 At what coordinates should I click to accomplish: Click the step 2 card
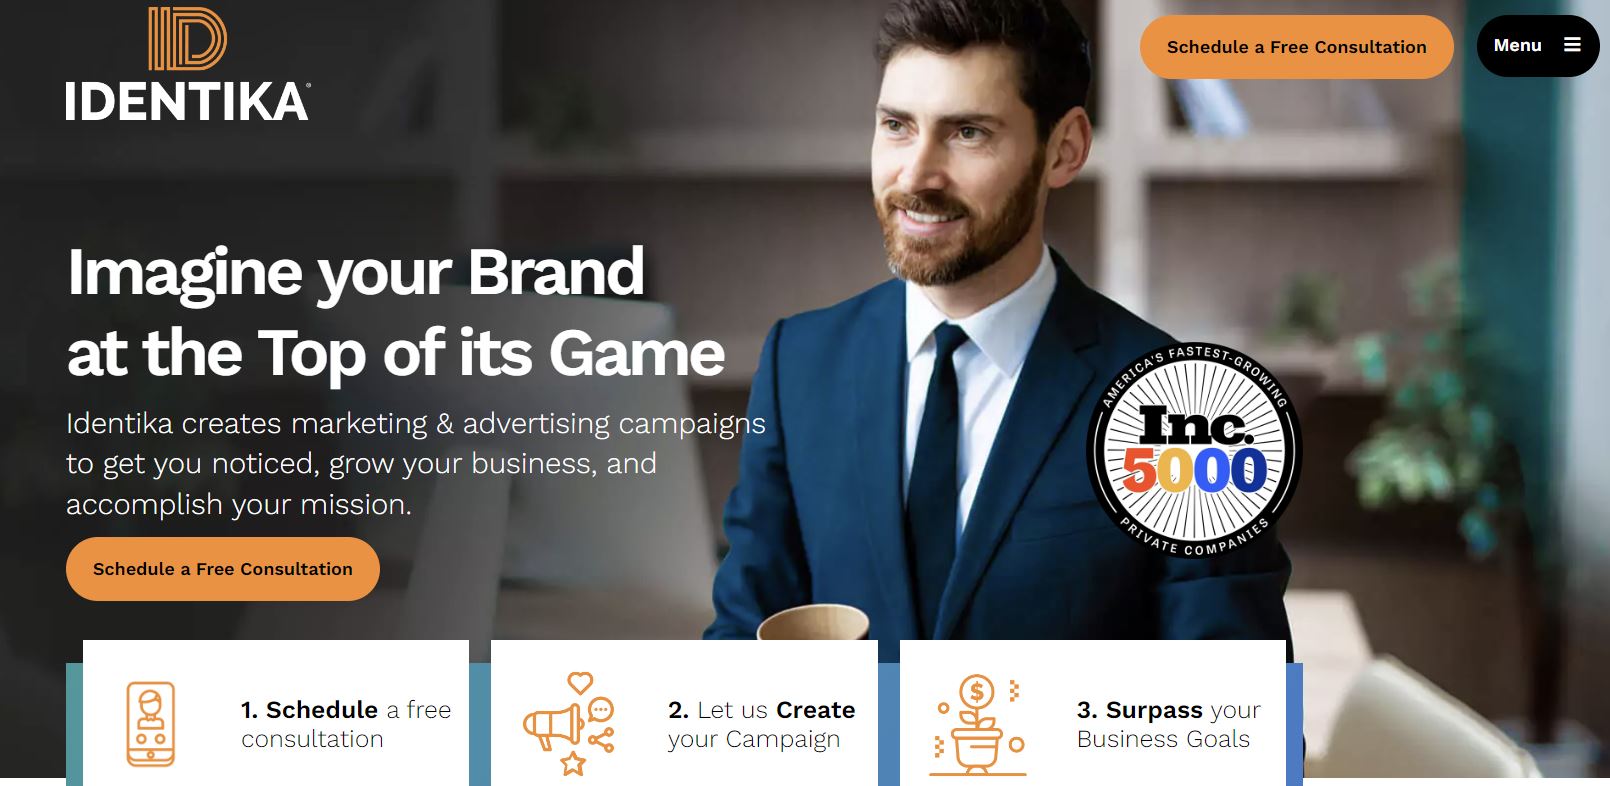coord(684,712)
